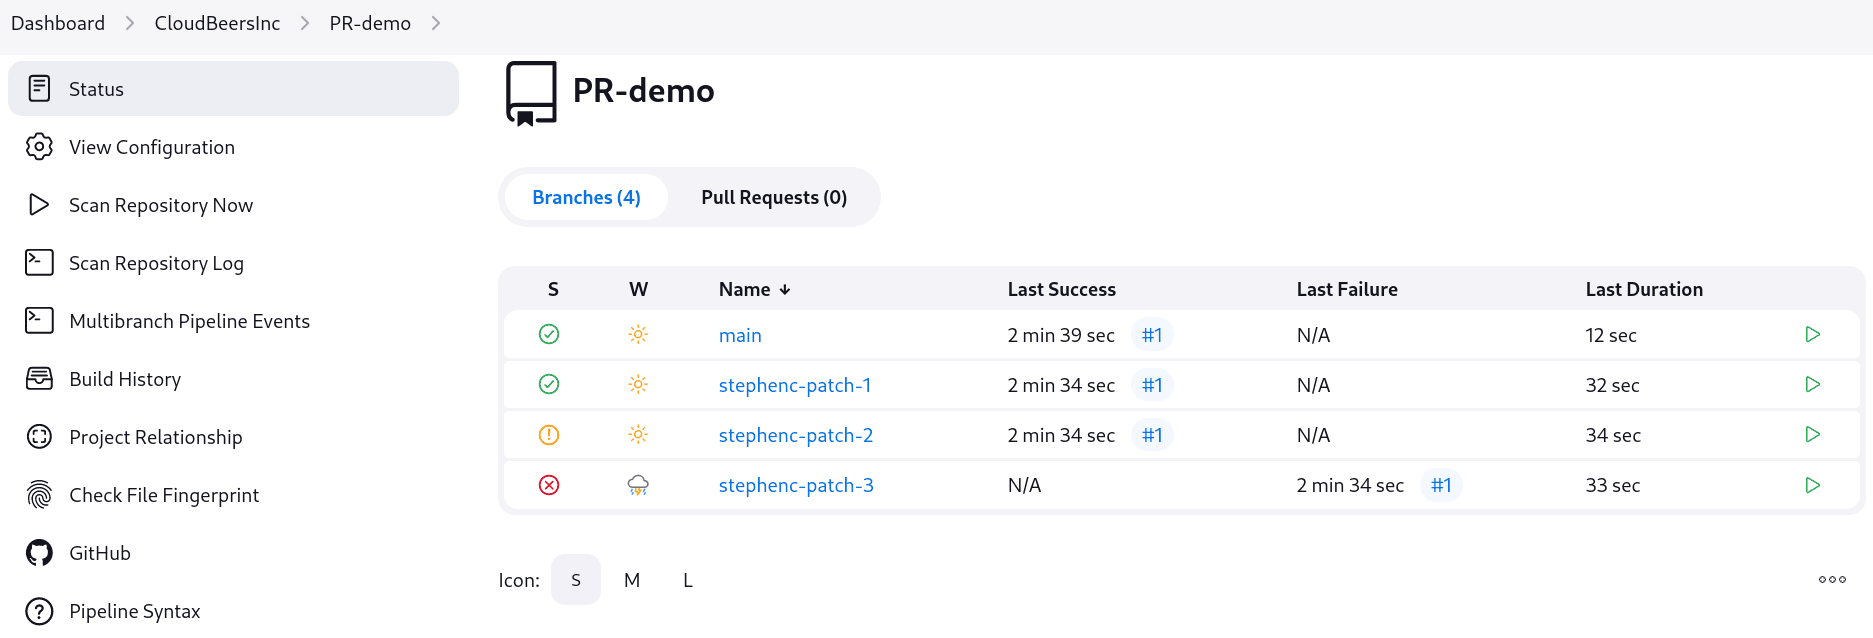The width and height of the screenshot is (1873, 638).
Task: Click the failed status icon for stephenc-patch-3
Action: tap(549, 485)
